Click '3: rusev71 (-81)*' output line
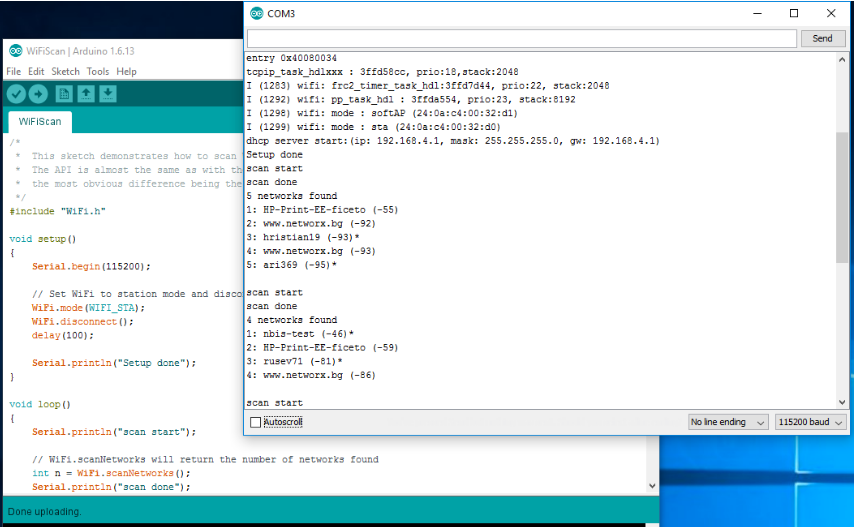855x527 pixels. pos(294,361)
